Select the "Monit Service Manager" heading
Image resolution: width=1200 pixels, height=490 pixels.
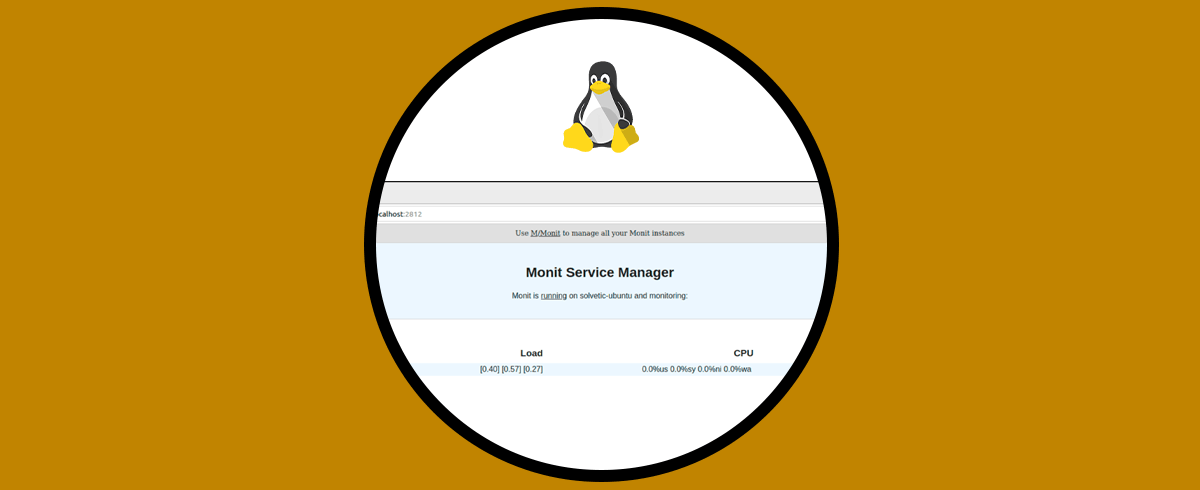[600, 272]
